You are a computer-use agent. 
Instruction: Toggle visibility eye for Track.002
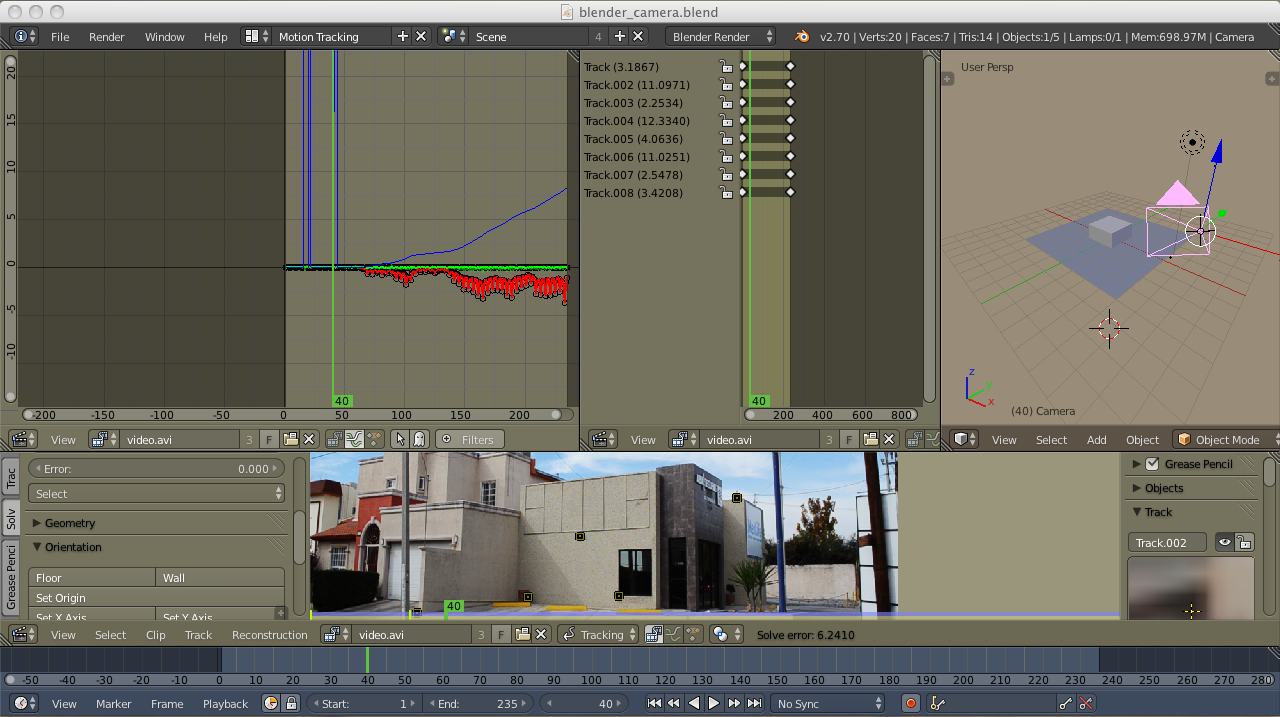tap(1223, 542)
